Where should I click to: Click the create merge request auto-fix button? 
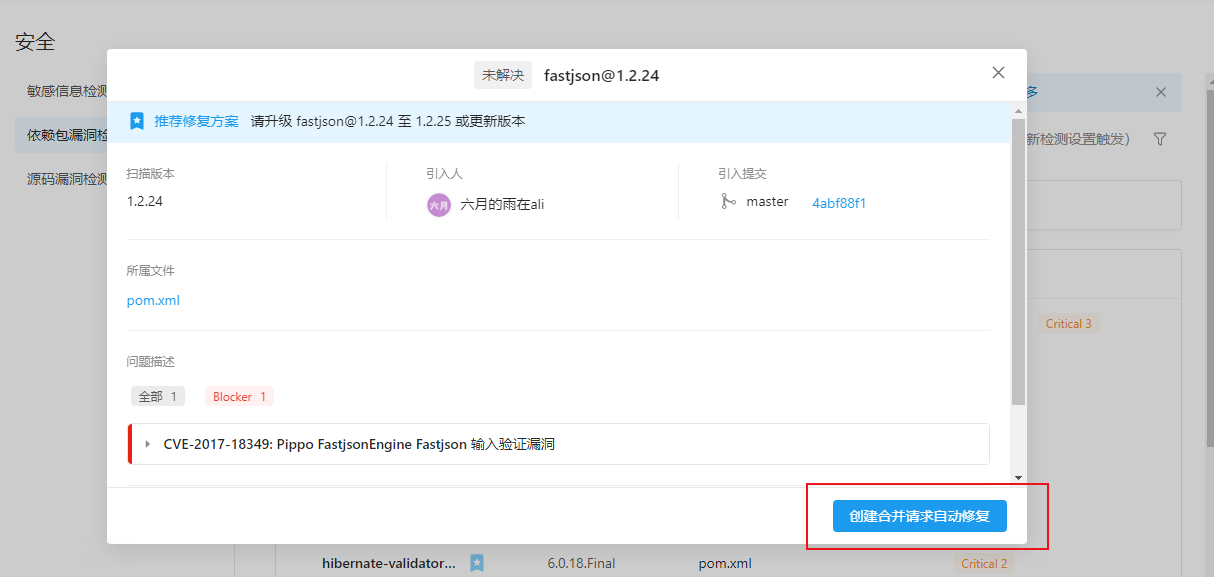pyautogui.click(x=919, y=516)
